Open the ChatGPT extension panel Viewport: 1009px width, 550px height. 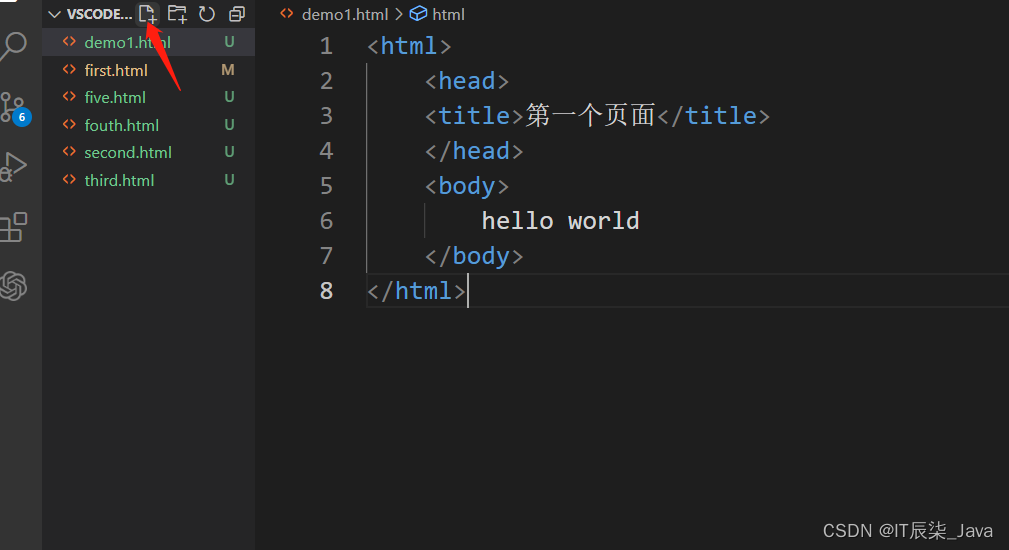coord(14,286)
